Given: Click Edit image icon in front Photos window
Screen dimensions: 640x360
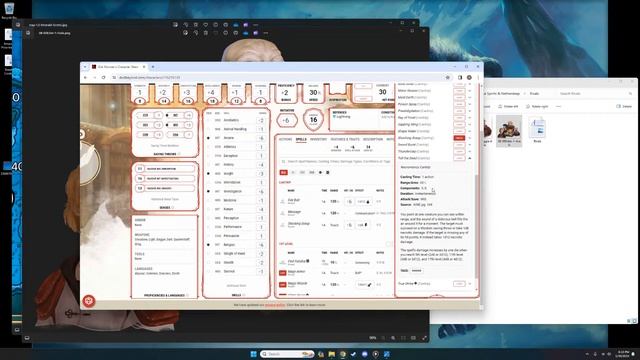Looking at the screenshot, I should 185,33.
